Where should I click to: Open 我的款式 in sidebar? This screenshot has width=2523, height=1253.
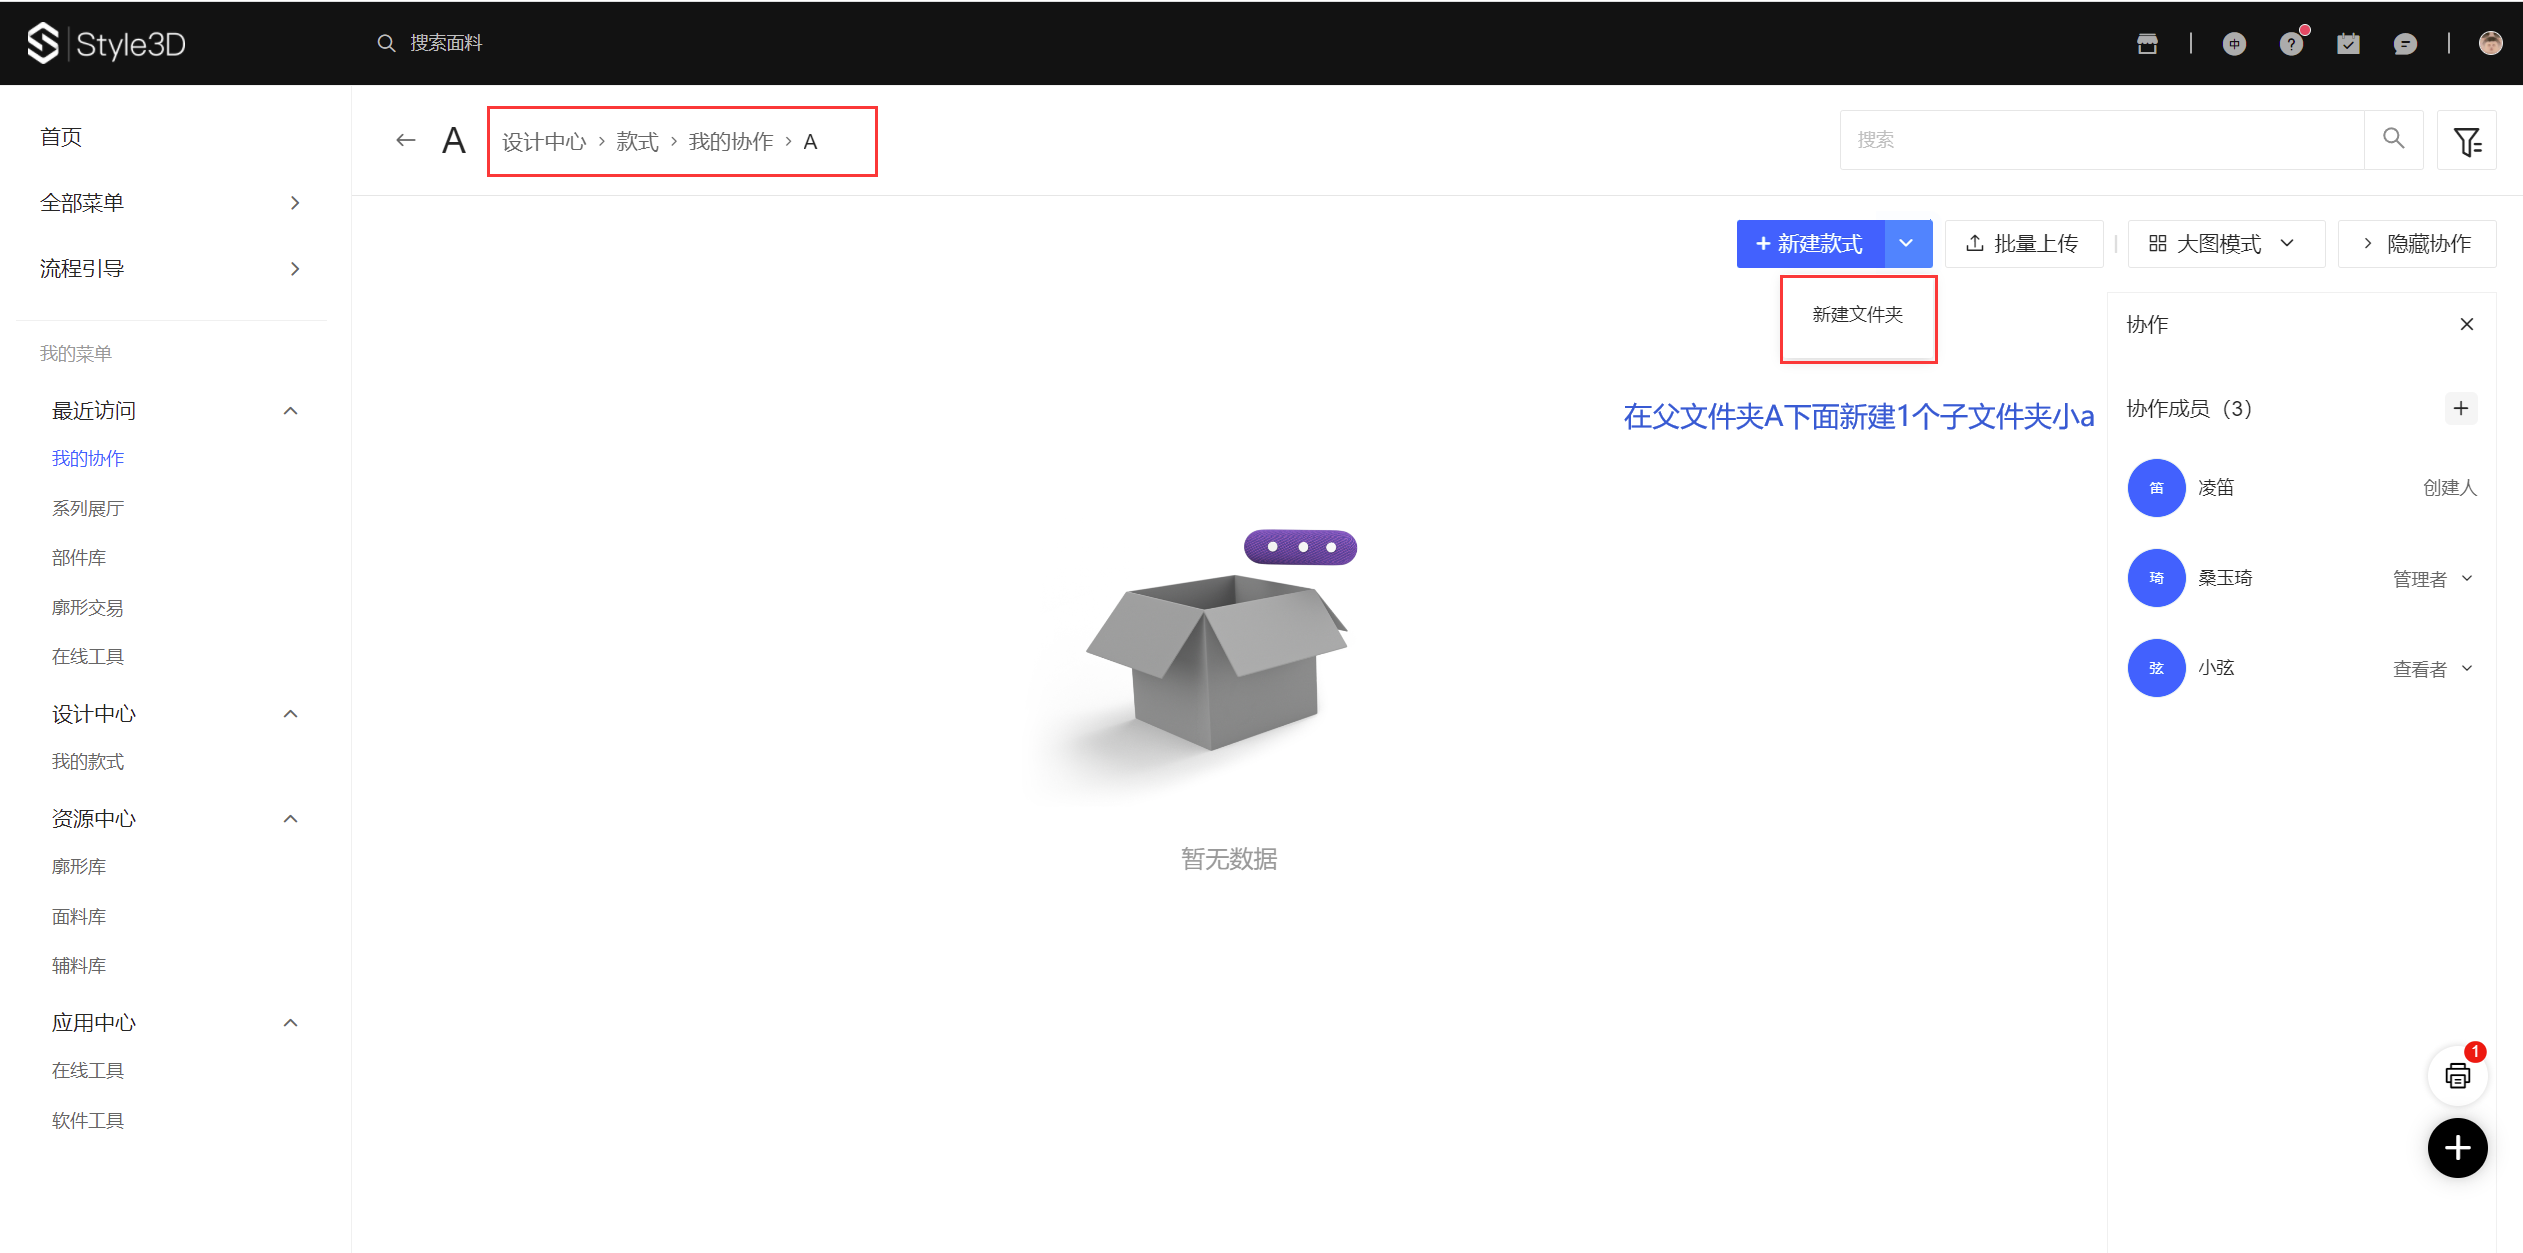[88, 762]
